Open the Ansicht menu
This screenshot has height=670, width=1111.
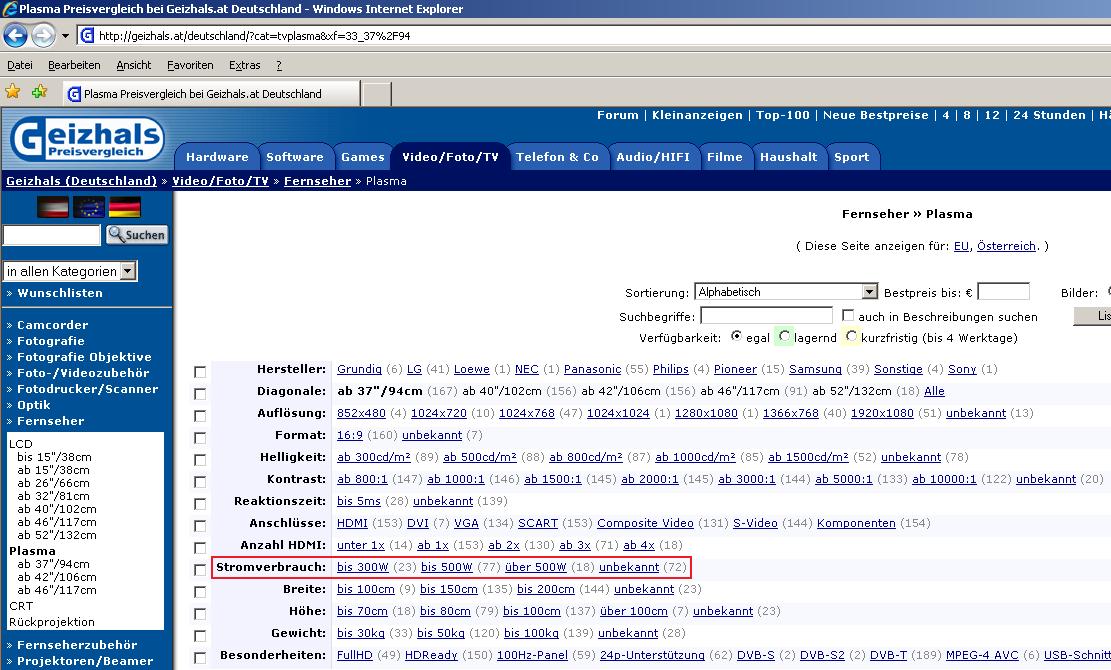(134, 65)
